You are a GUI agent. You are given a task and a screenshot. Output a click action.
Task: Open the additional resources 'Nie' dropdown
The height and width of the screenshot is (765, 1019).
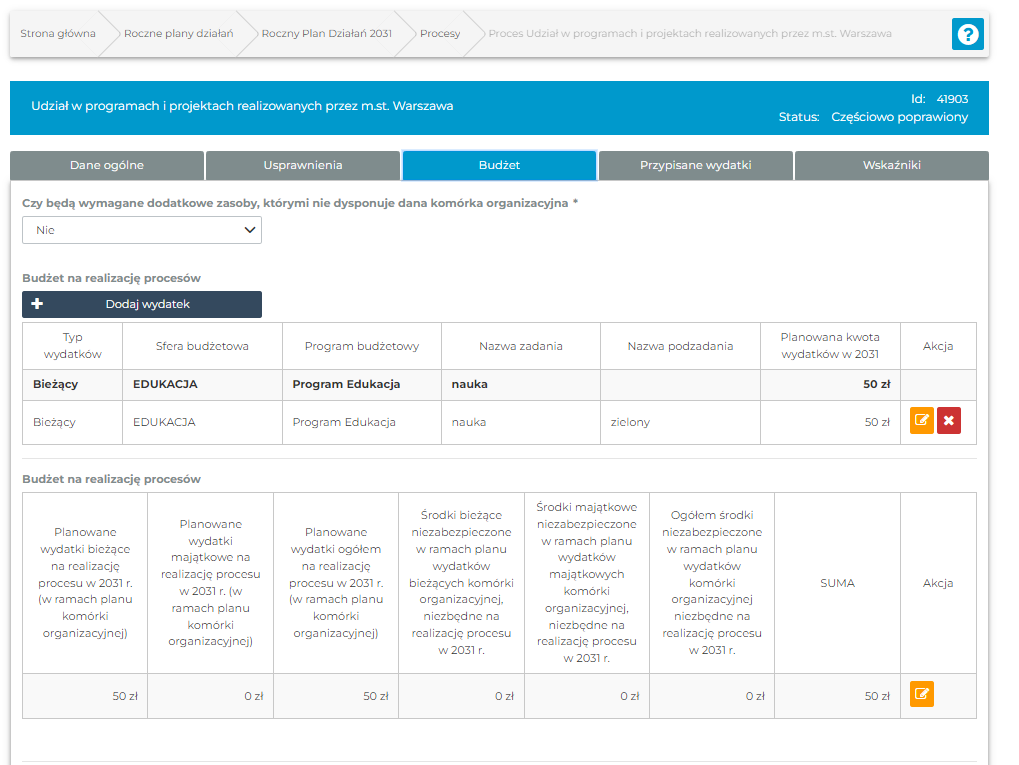click(x=142, y=230)
